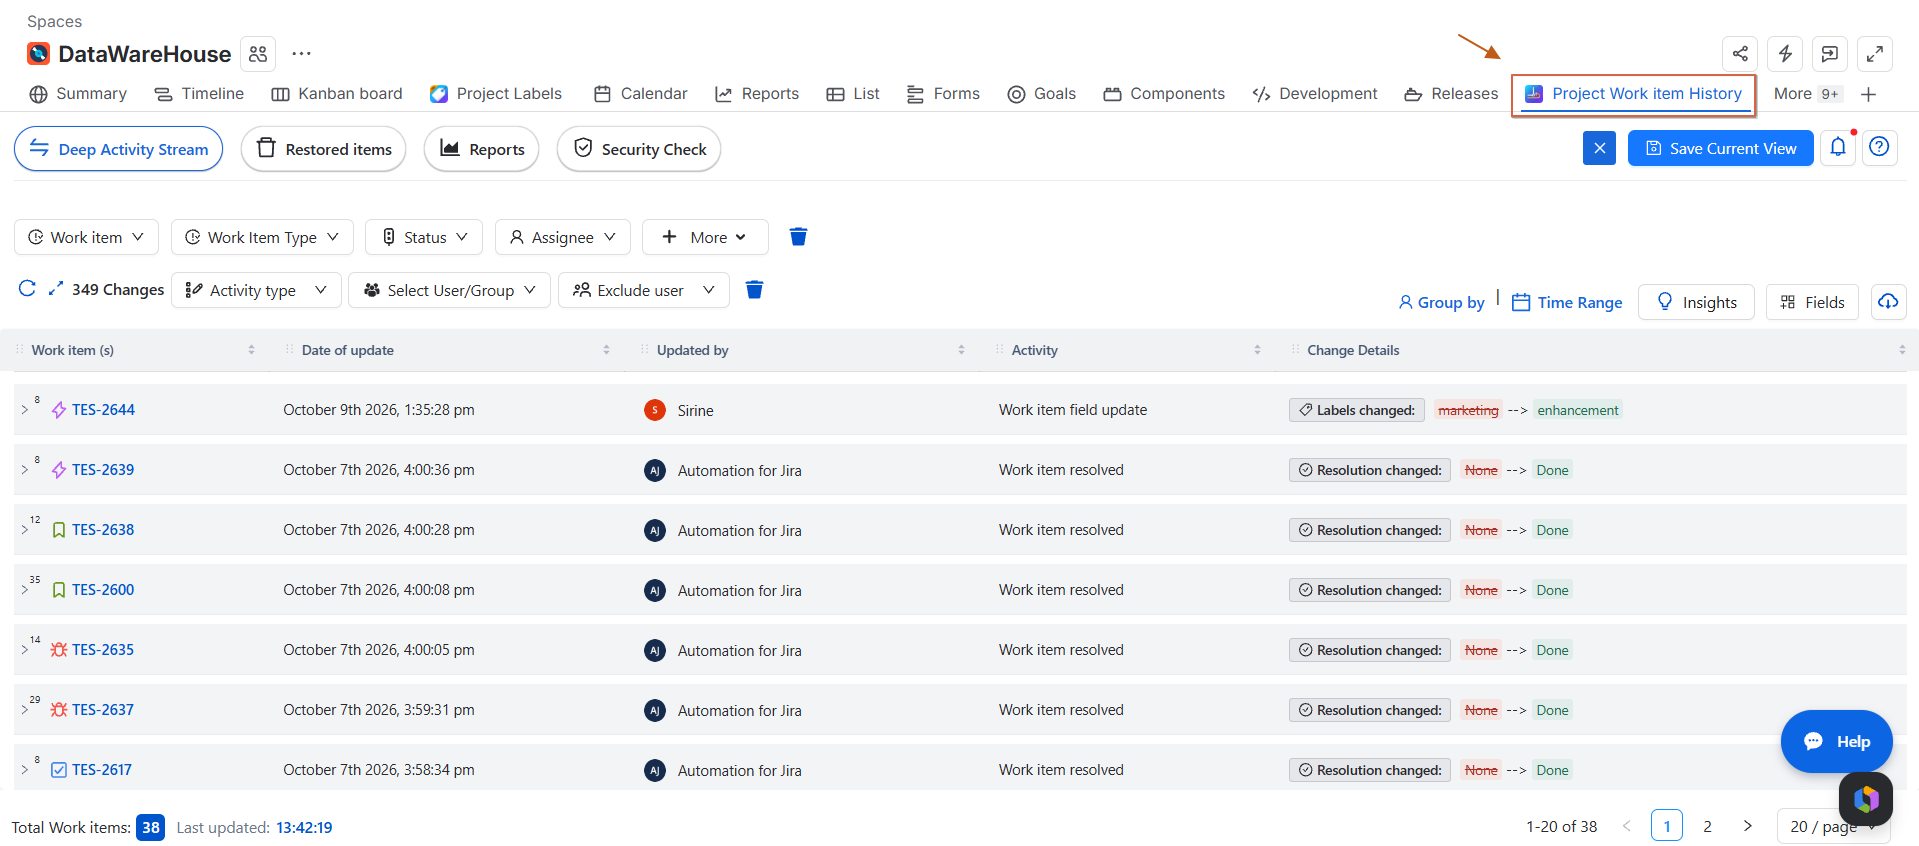1919x846 pixels.
Task: Enter full screen with the expand arrows icon
Action: (x=1875, y=54)
